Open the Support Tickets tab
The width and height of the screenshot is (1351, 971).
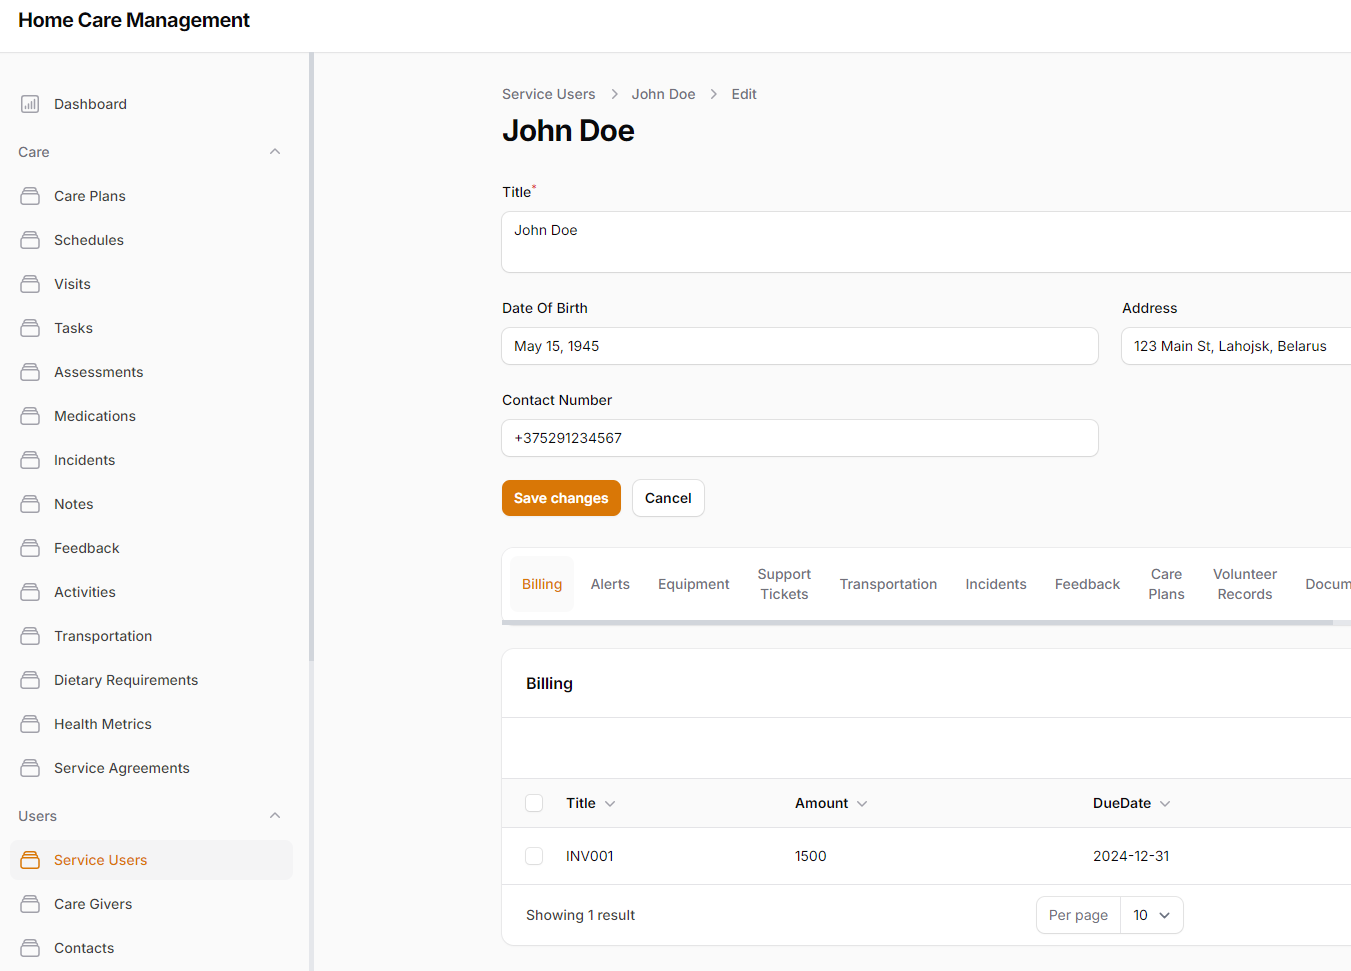pos(784,584)
